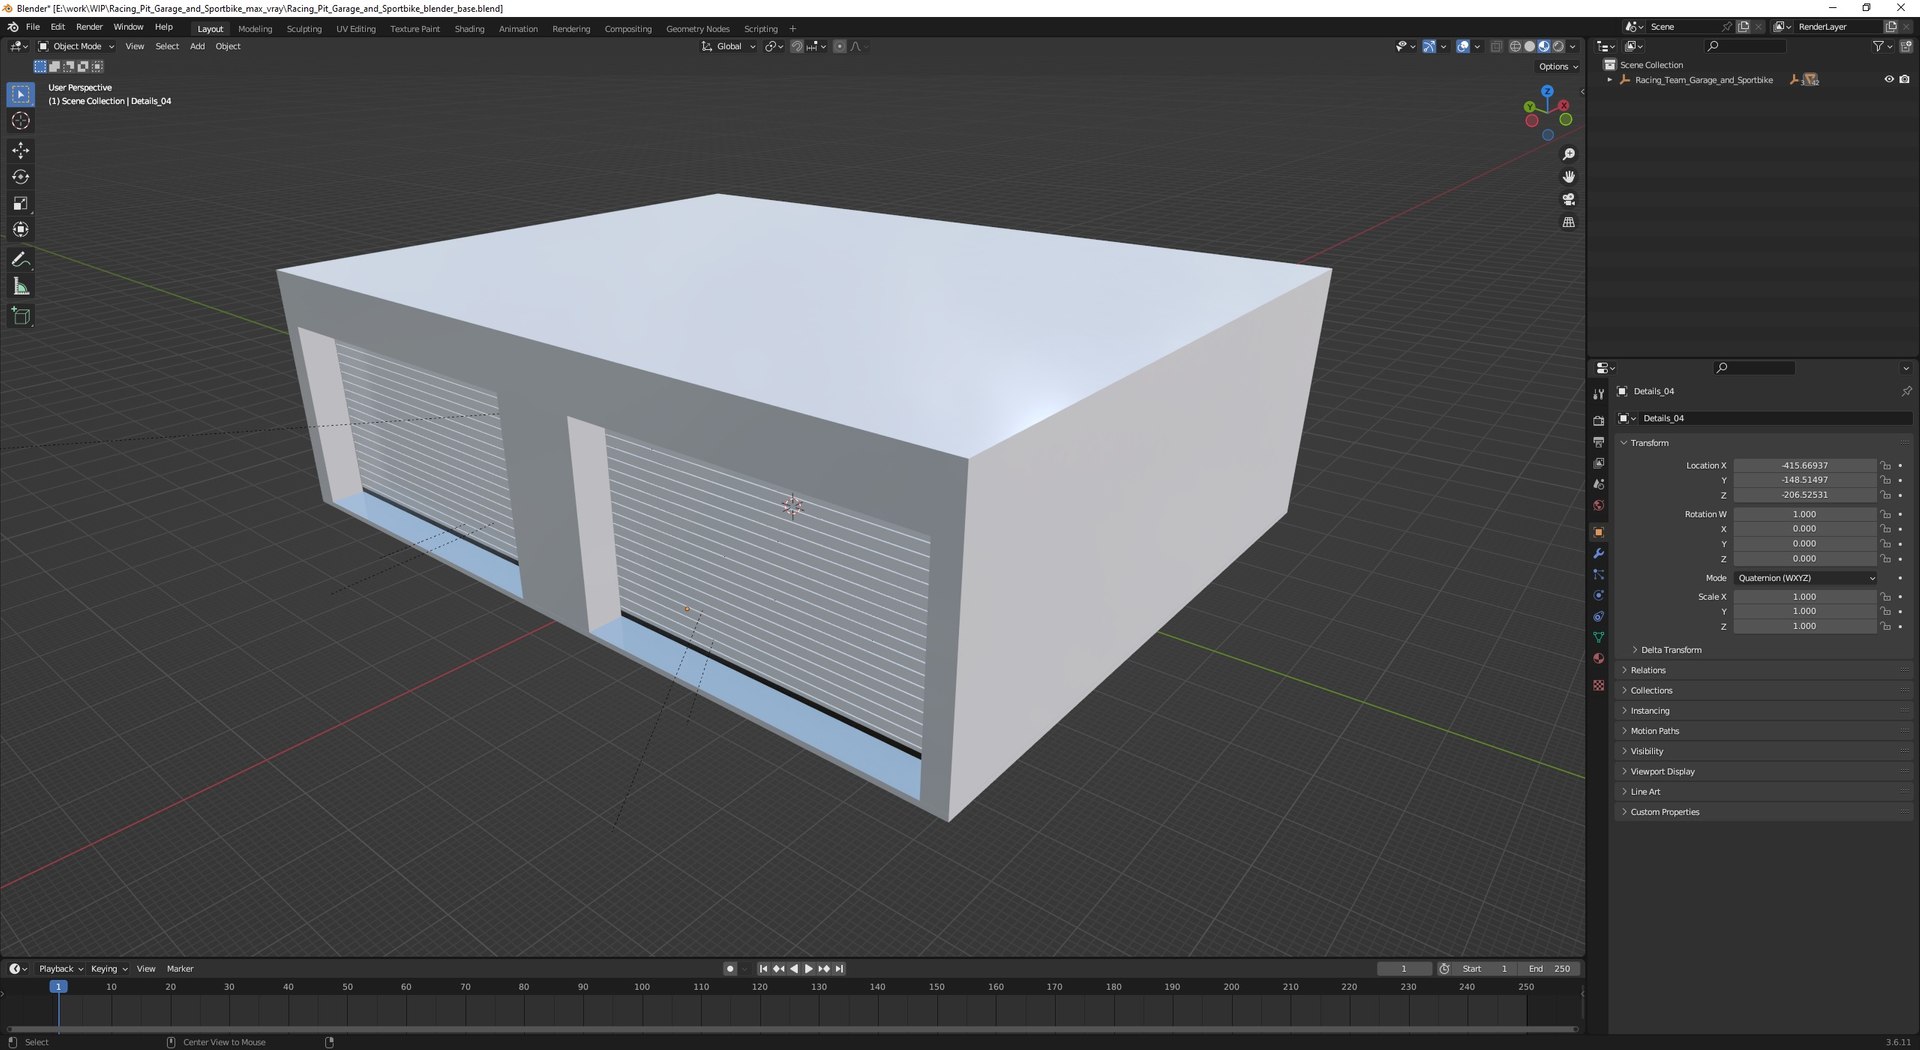Image resolution: width=1920 pixels, height=1050 pixels.
Task: Open the World properties tab
Action: click(x=1598, y=505)
